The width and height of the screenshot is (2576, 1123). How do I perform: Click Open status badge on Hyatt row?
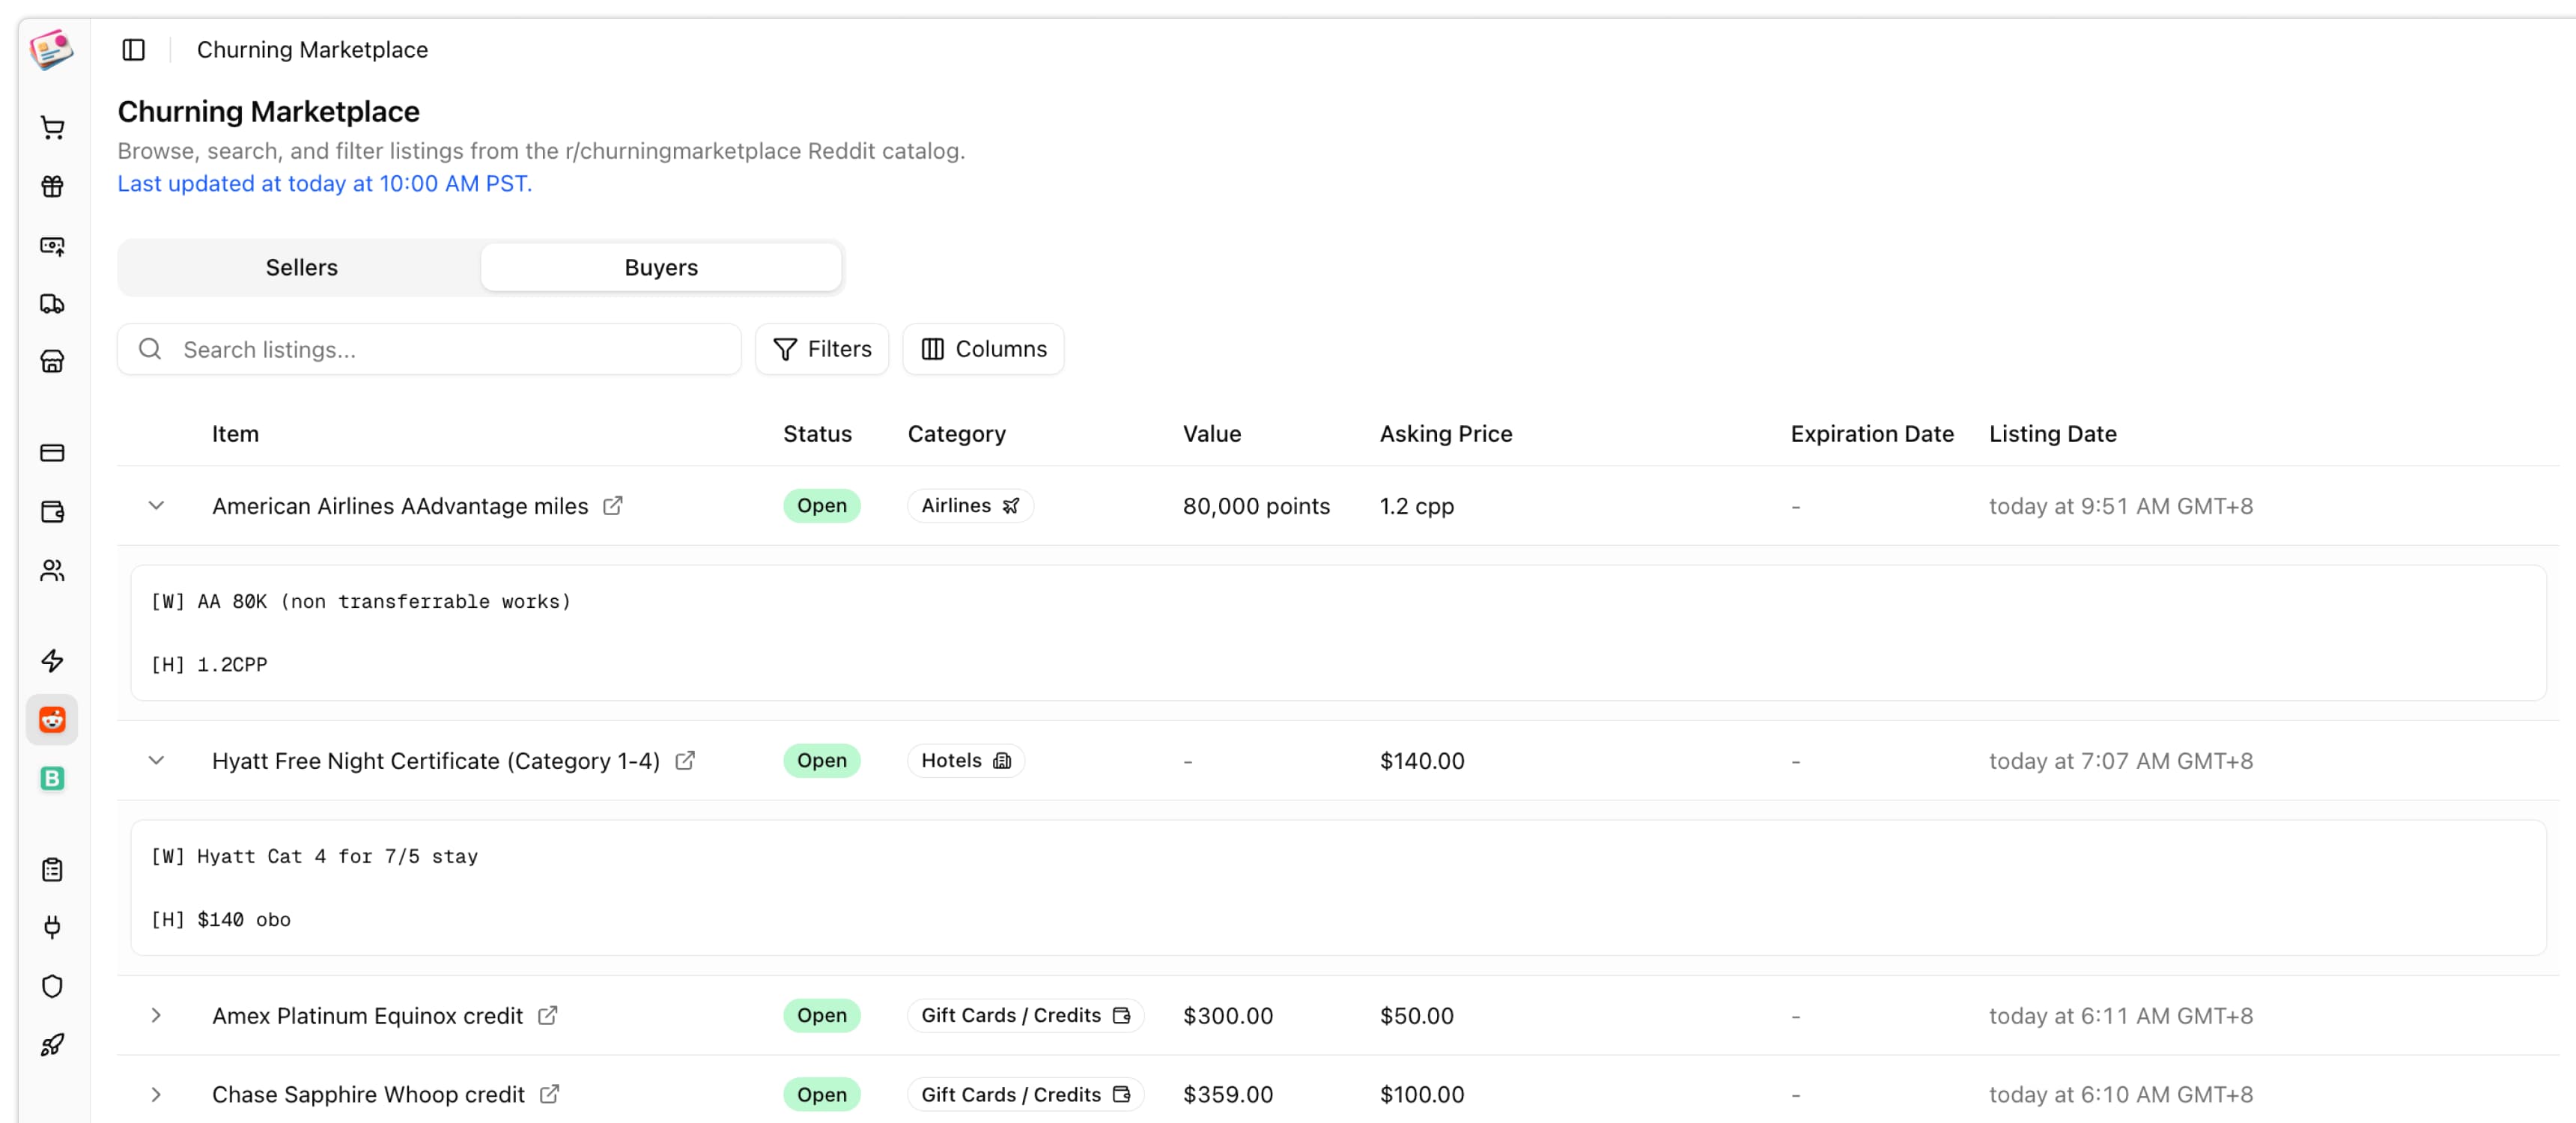pyautogui.click(x=821, y=760)
